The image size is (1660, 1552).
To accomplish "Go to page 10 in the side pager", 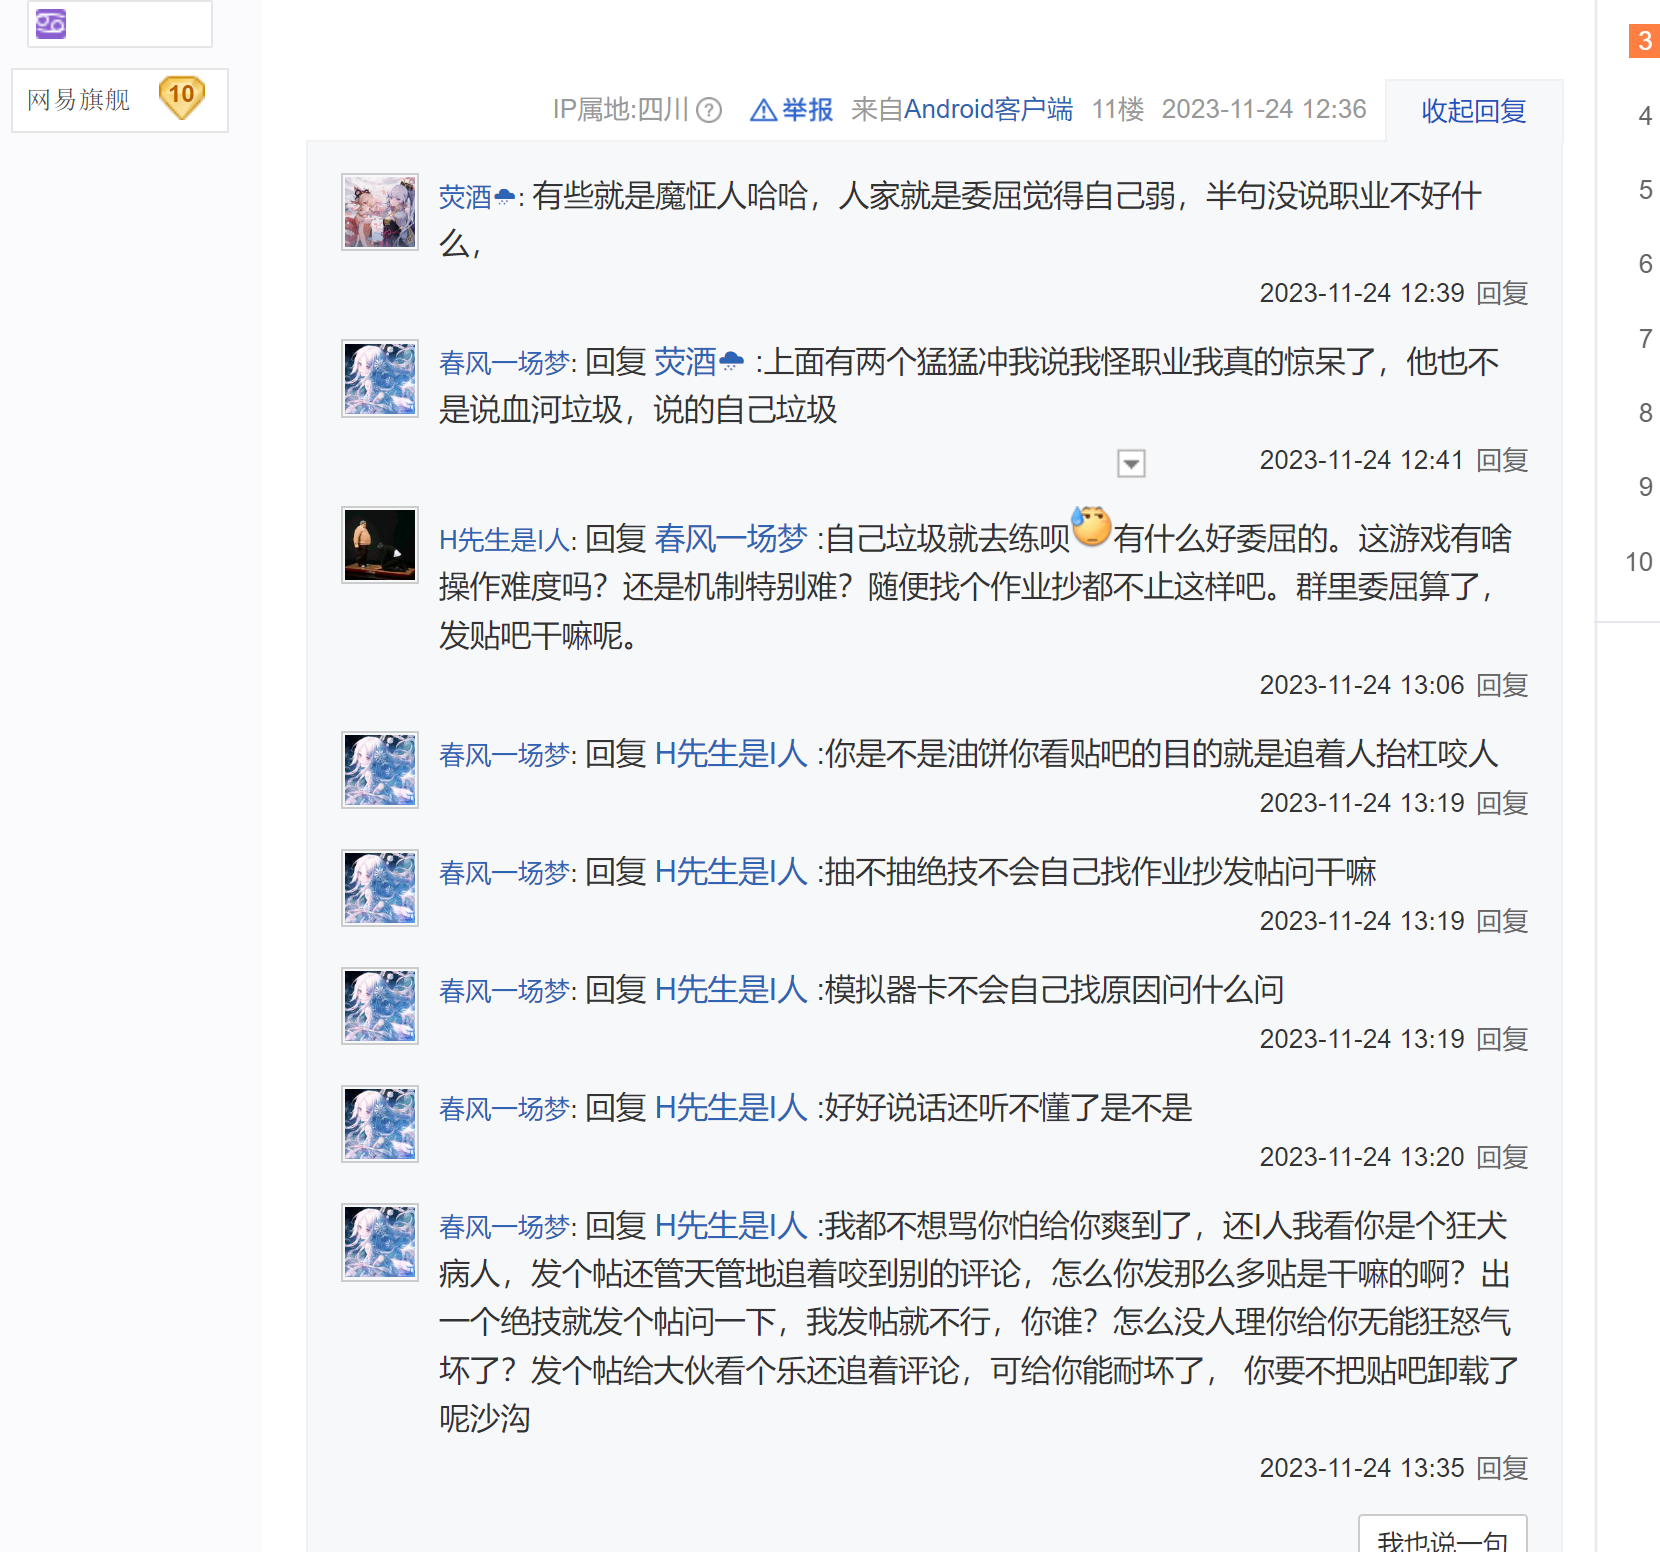I will coord(1639,562).
